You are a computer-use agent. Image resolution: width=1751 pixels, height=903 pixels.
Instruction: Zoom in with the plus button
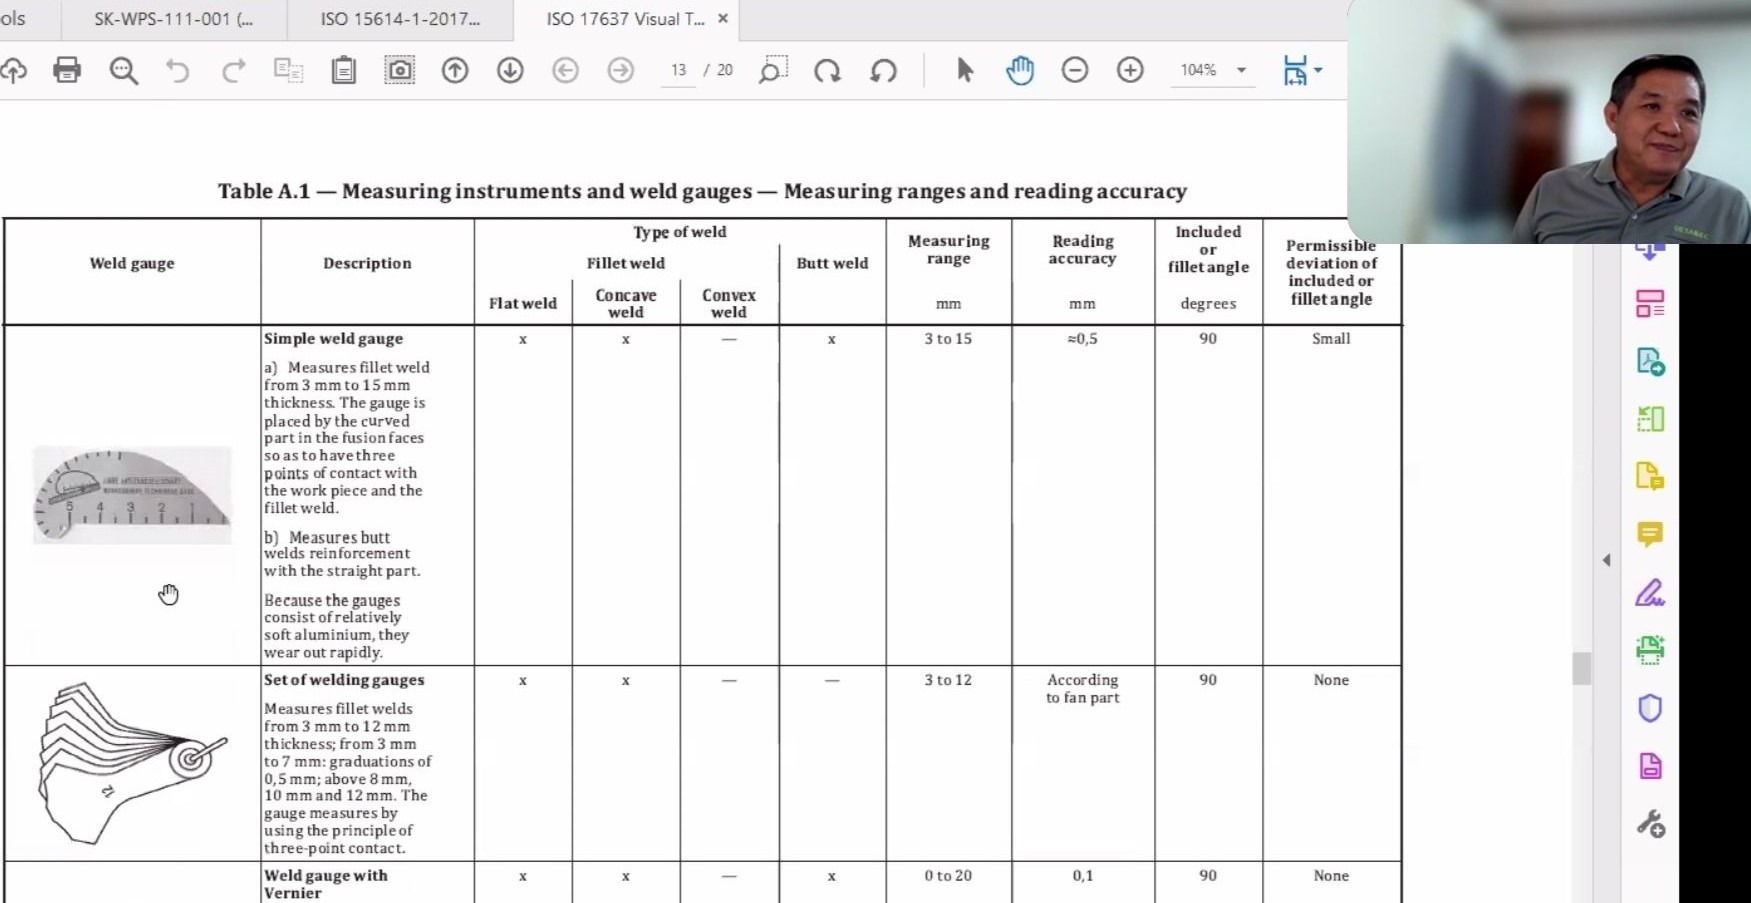click(1130, 70)
